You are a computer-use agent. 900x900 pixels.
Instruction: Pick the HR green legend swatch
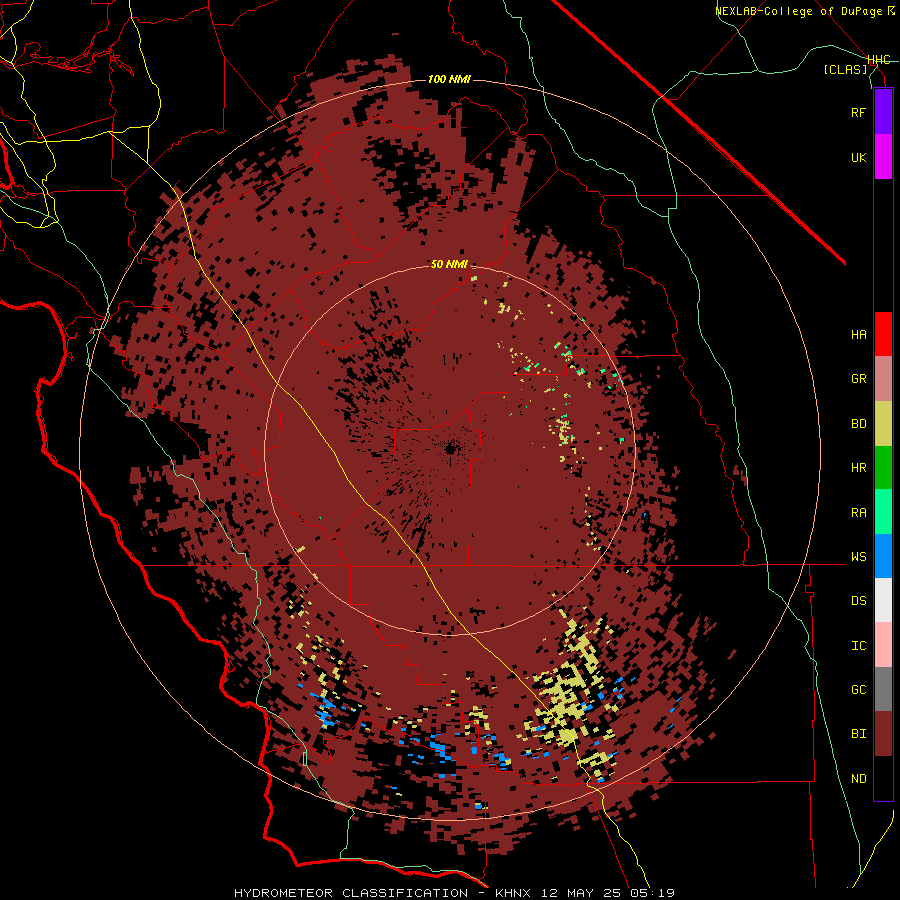pos(883,468)
